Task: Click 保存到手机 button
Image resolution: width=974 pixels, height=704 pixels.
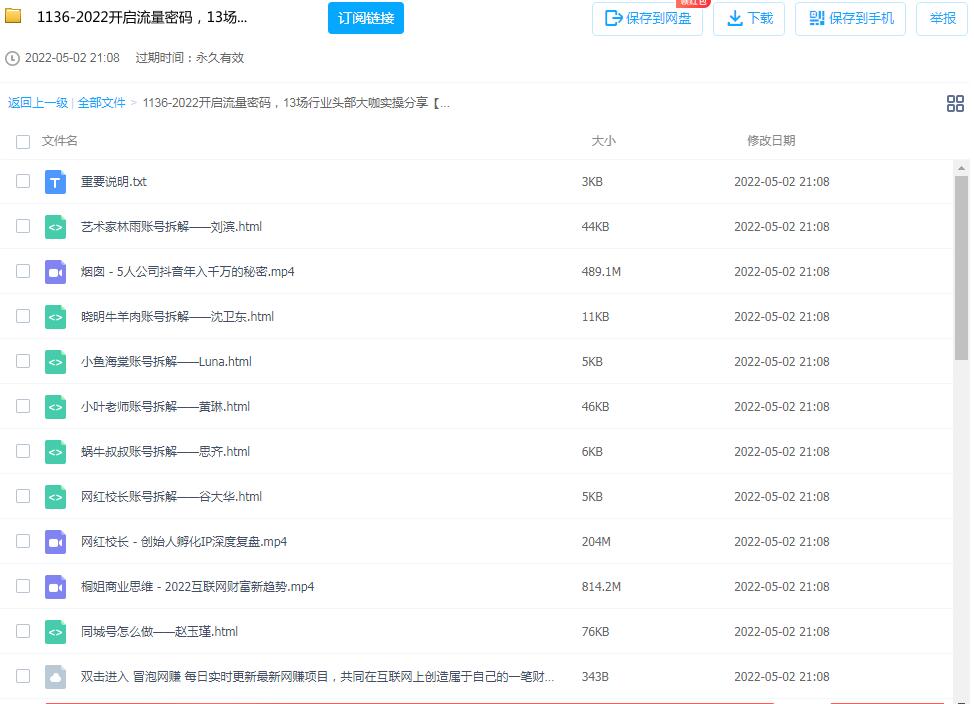Action: (850, 19)
